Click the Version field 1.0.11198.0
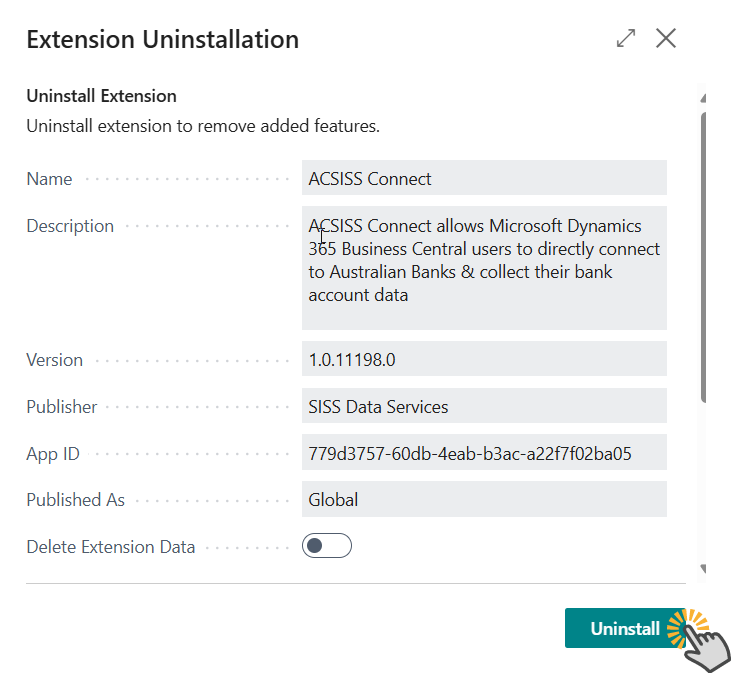 (484, 359)
